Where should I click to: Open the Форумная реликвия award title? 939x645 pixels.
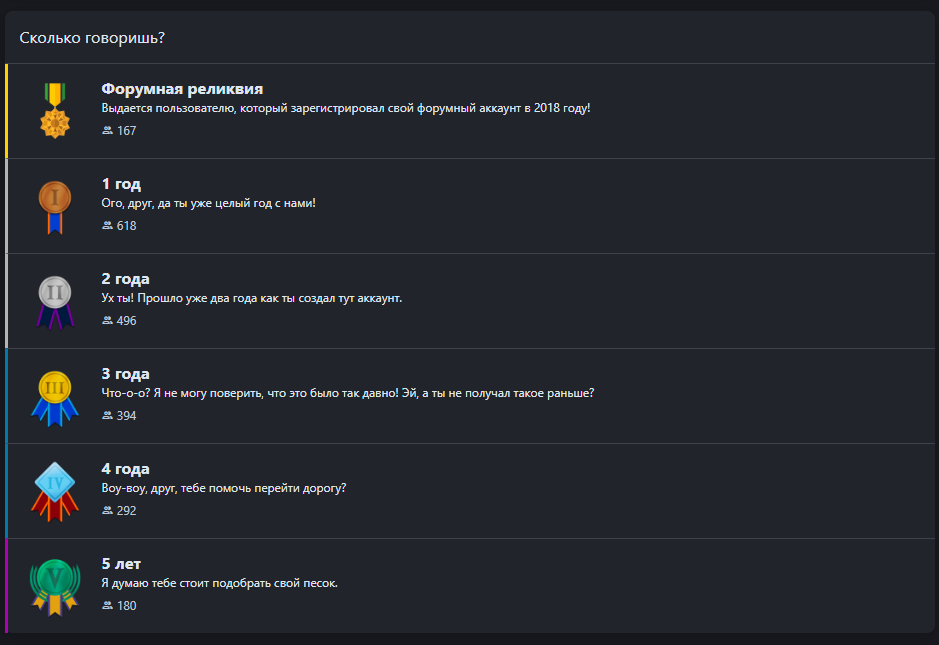[x=182, y=89]
